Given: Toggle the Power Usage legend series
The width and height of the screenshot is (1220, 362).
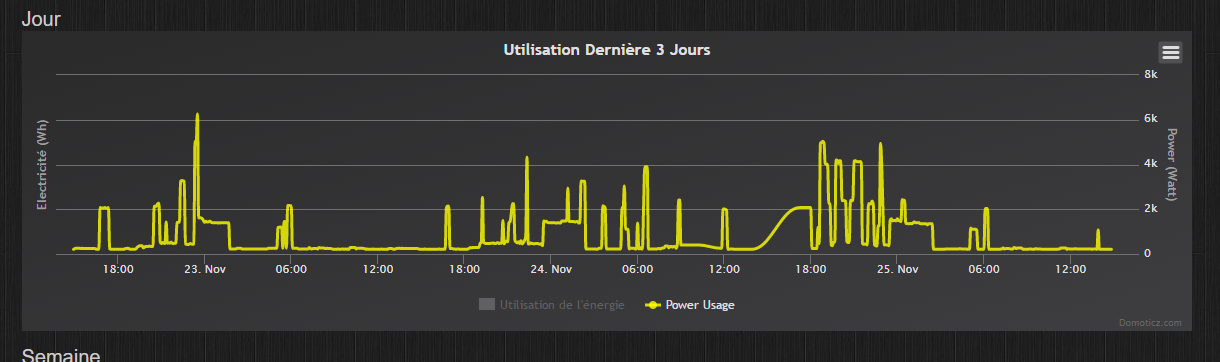Looking at the screenshot, I should click(690, 305).
